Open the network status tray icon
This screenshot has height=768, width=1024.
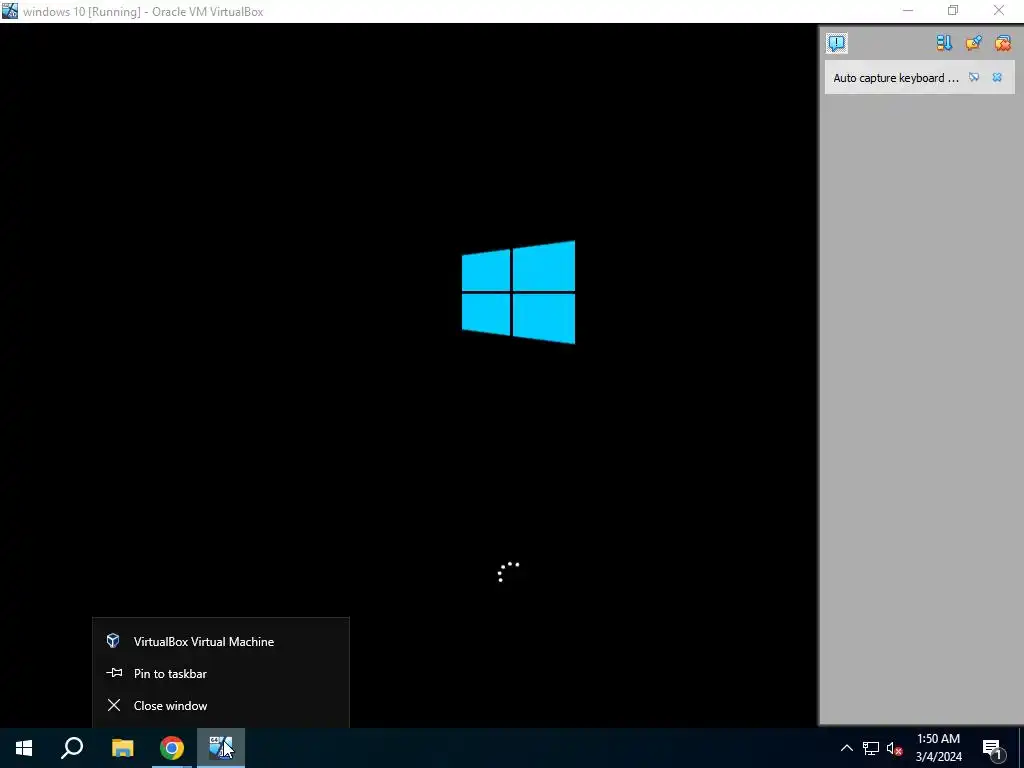(x=871, y=748)
